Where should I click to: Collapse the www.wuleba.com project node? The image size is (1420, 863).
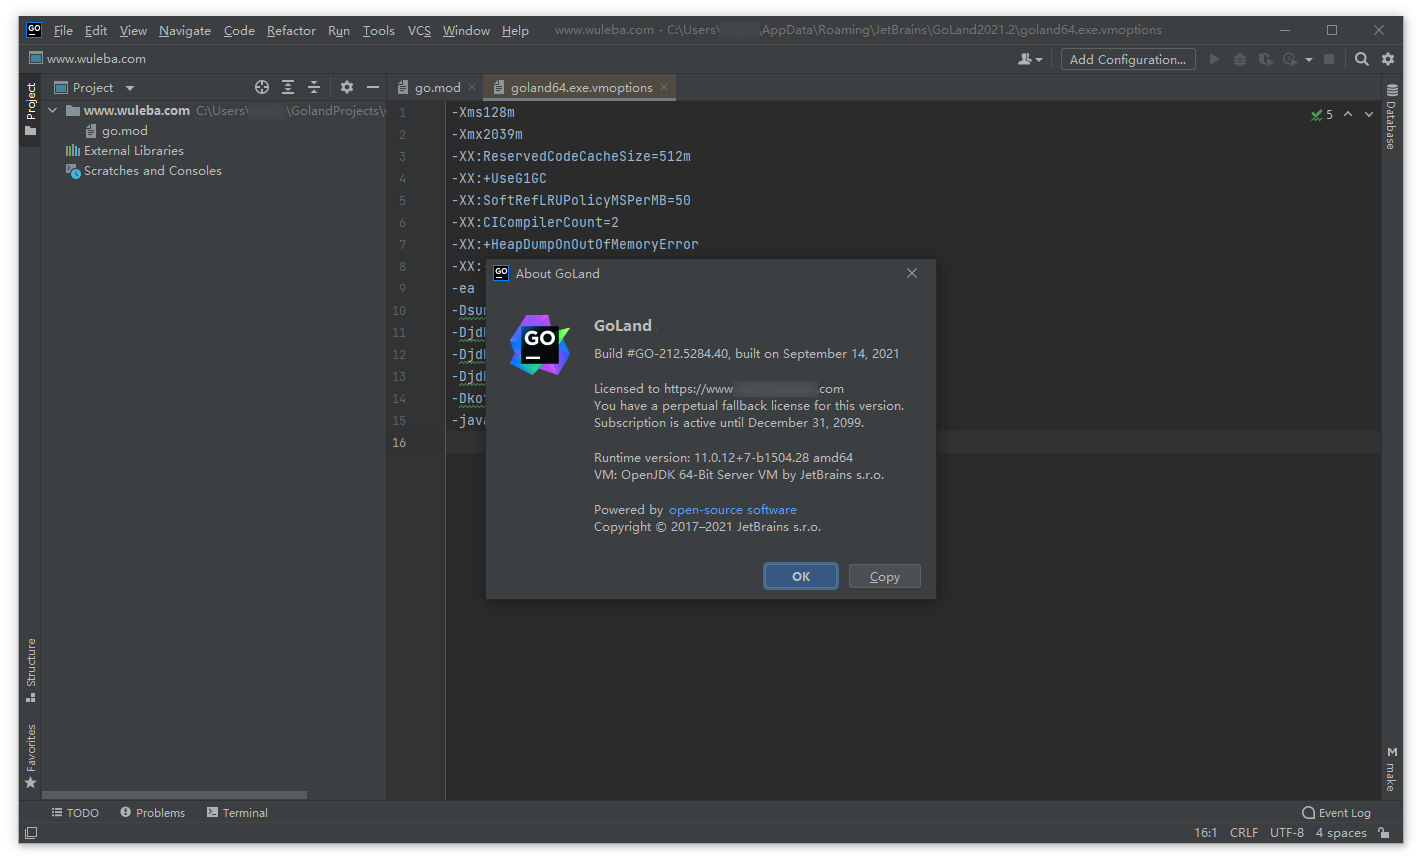coord(53,111)
